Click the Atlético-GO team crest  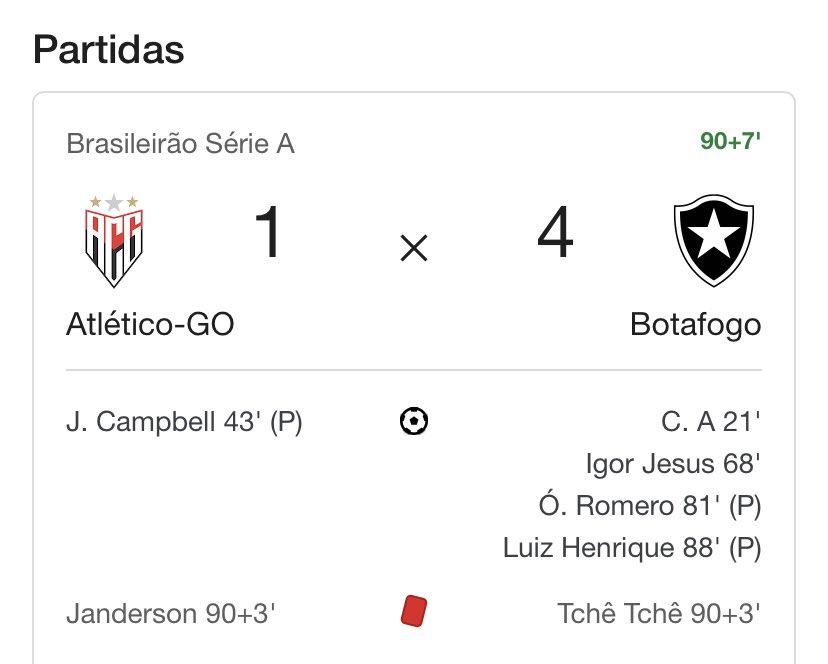(111, 241)
